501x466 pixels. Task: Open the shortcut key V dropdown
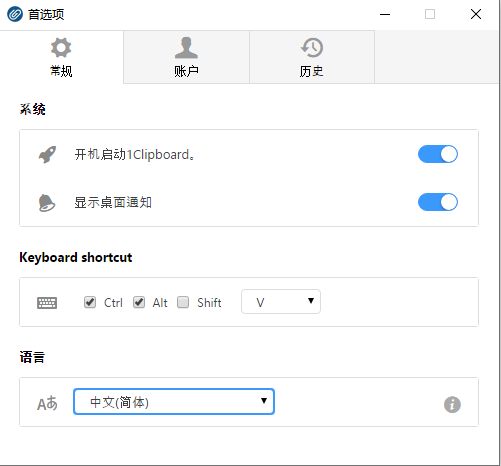281,302
